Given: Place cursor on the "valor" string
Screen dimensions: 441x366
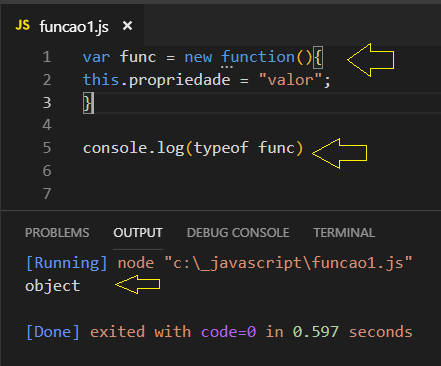Looking at the screenshot, I should (x=291, y=80).
